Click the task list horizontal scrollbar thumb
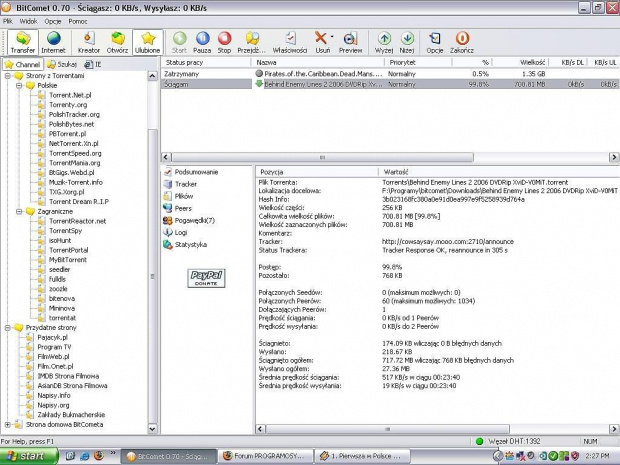Viewport: 620px width, 465px height. [x=322, y=157]
